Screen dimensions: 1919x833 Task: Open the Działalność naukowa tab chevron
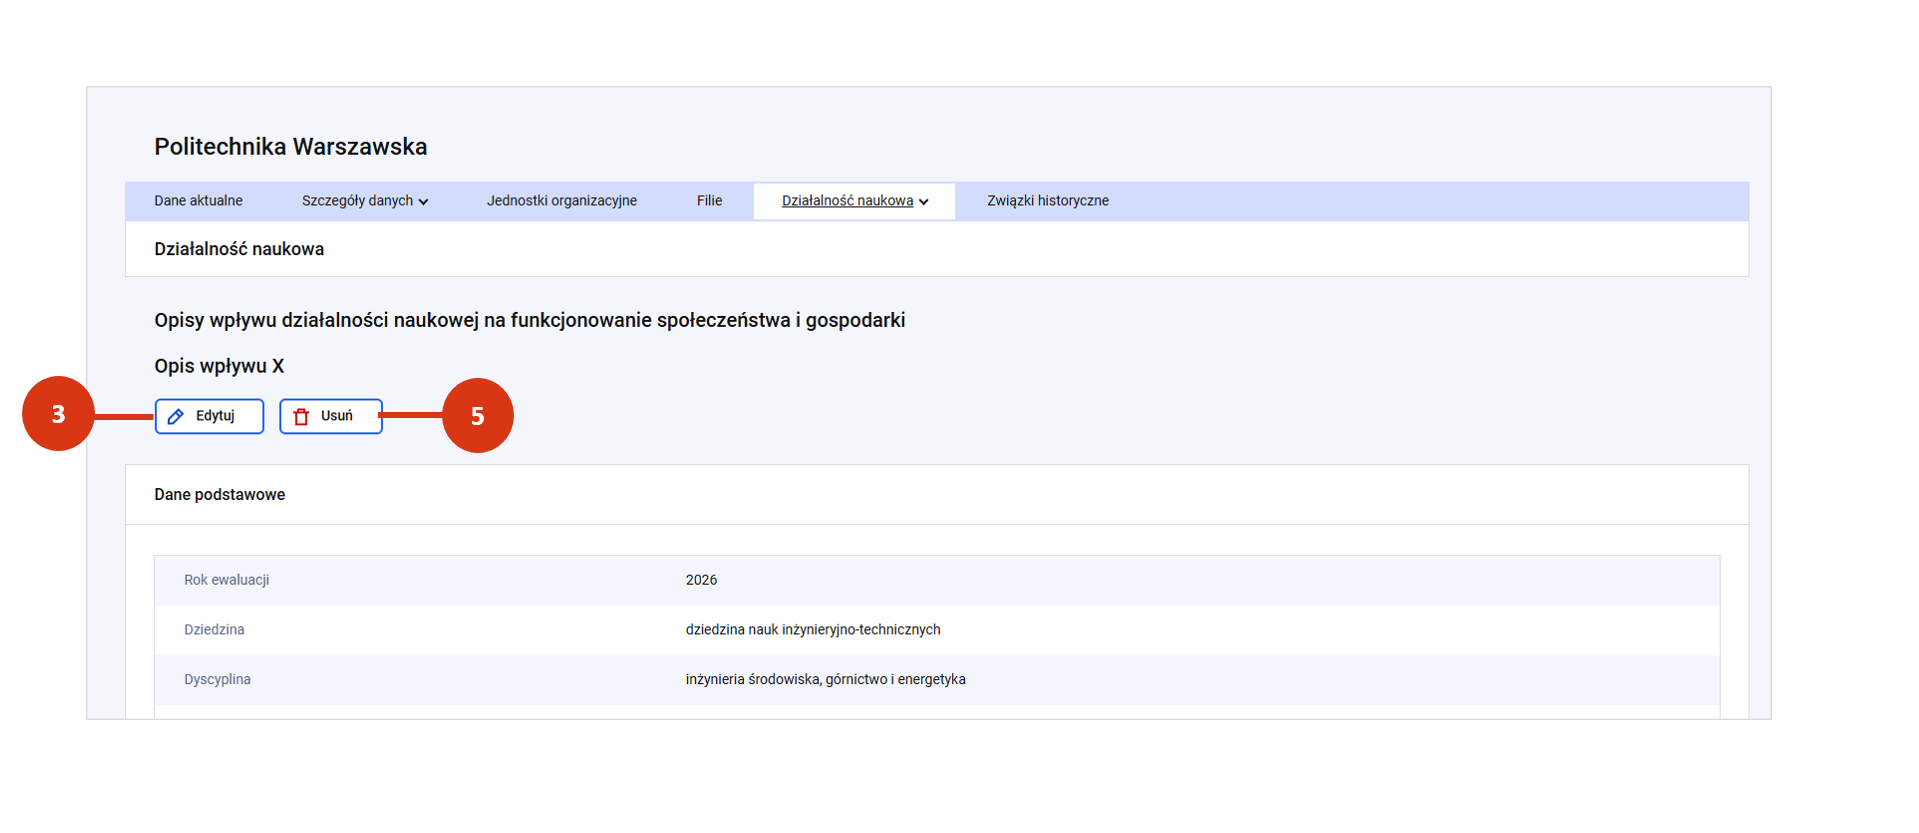tap(924, 202)
